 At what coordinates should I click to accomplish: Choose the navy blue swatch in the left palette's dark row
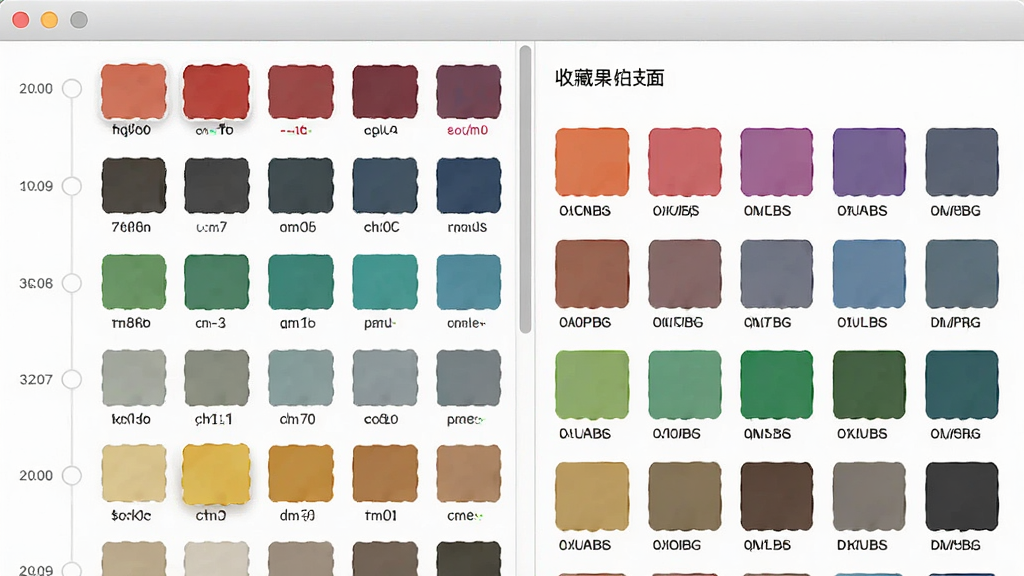[468, 186]
